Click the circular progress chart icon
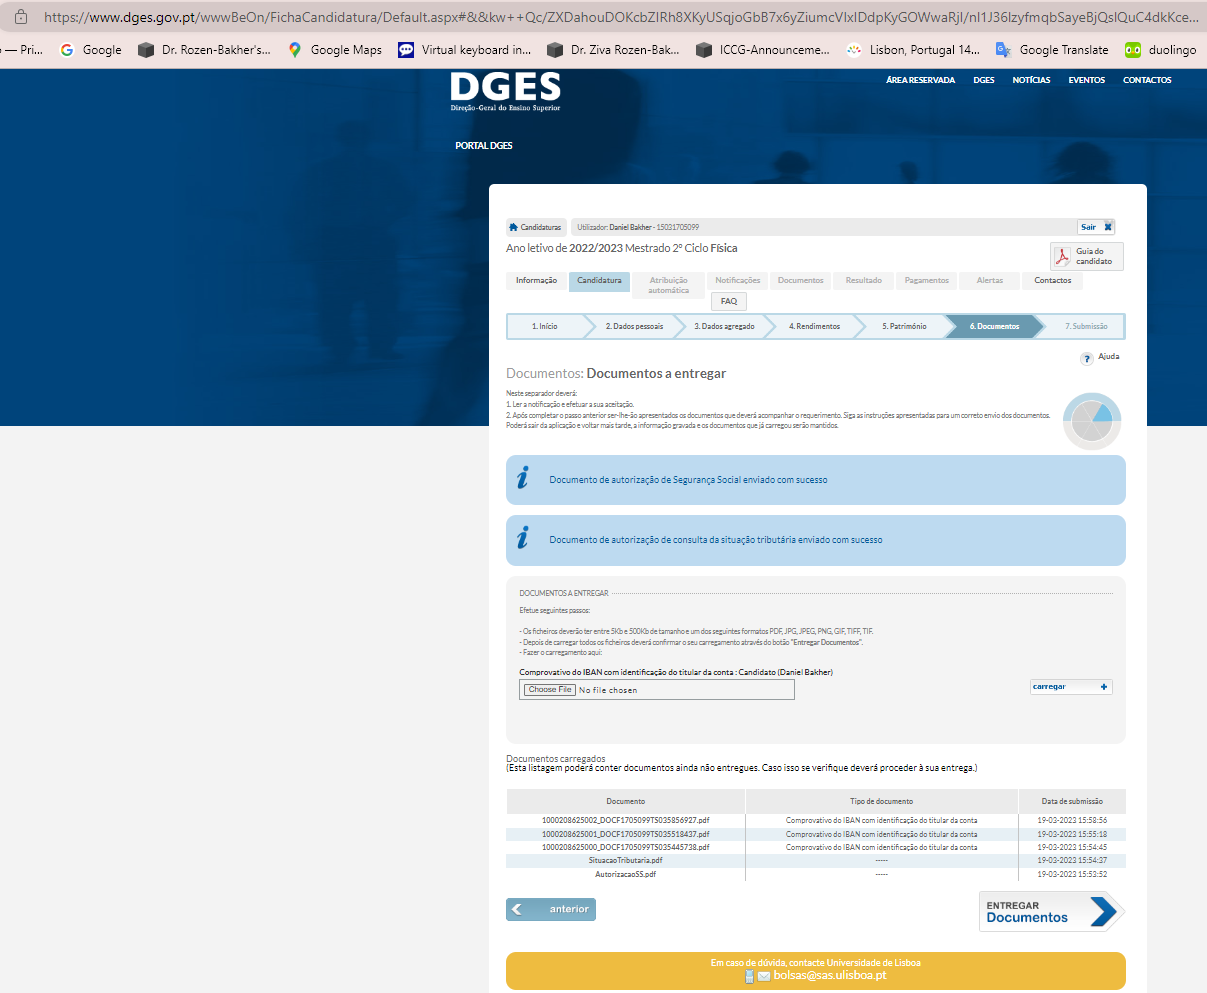The width and height of the screenshot is (1207, 993). pyautogui.click(x=1092, y=420)
